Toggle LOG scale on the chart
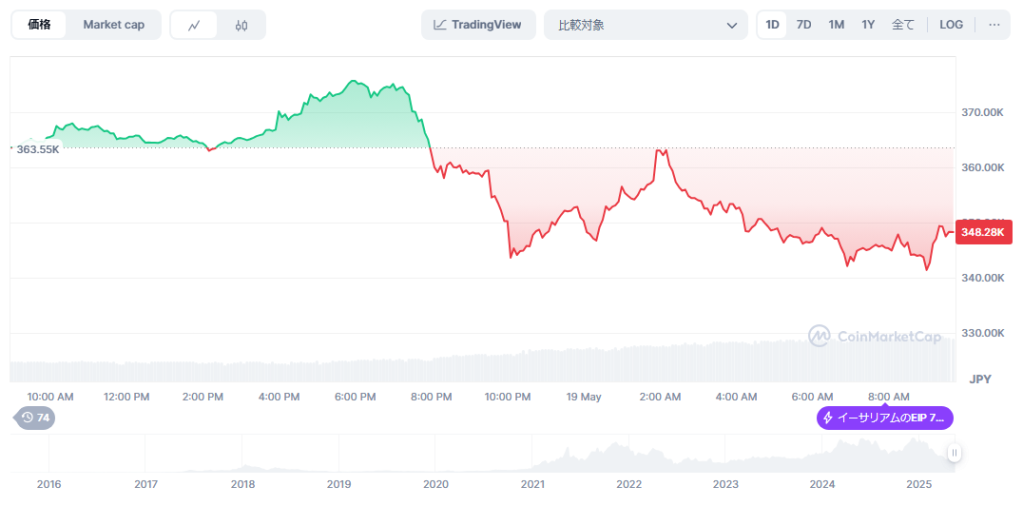The width and height of the screenshot is (1023, 506). point(951,25)
